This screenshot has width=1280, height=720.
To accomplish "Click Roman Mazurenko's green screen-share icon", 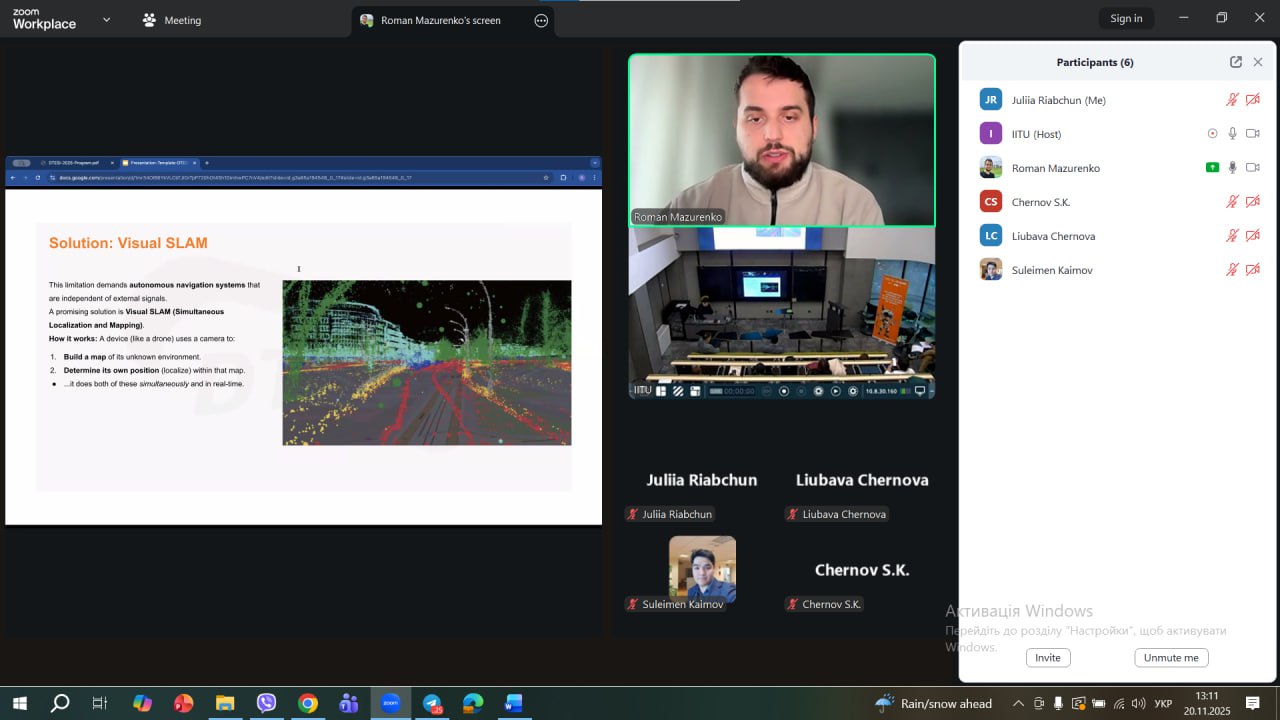I will (x=1212, y=168).
